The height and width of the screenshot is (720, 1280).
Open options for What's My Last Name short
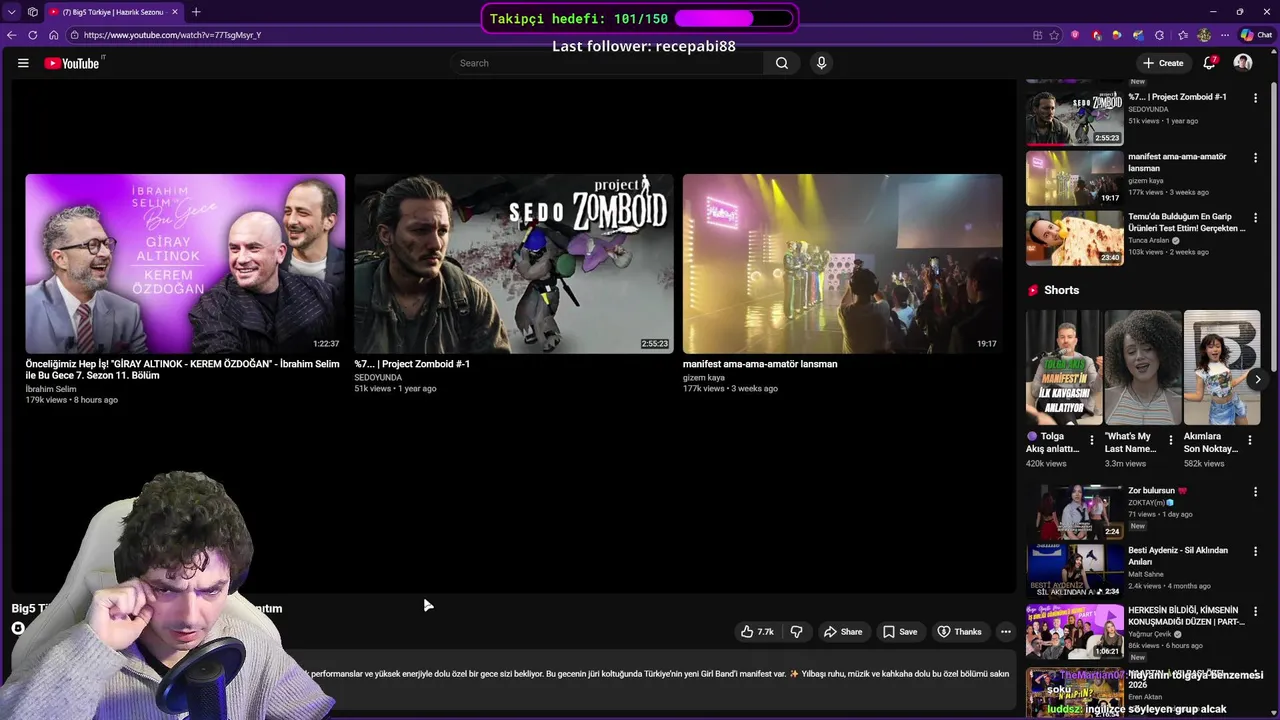(x=1171, y=440)
